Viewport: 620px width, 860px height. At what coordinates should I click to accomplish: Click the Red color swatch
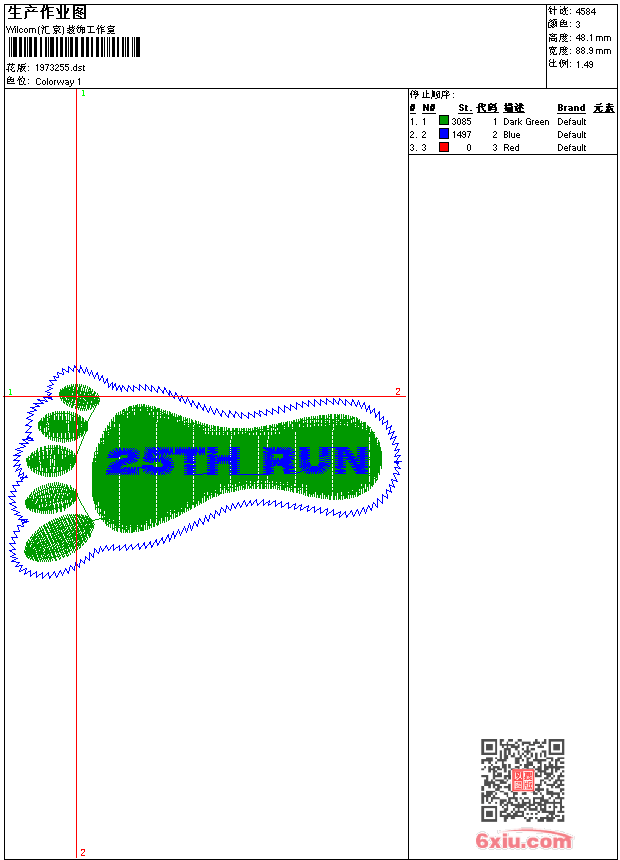pos(444,147)
